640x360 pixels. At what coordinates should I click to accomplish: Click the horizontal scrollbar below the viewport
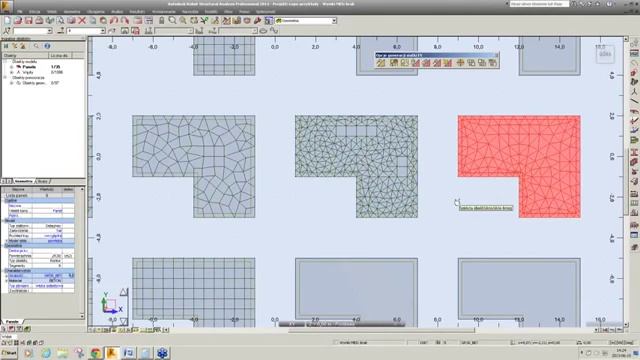click(x=382, y=330)
